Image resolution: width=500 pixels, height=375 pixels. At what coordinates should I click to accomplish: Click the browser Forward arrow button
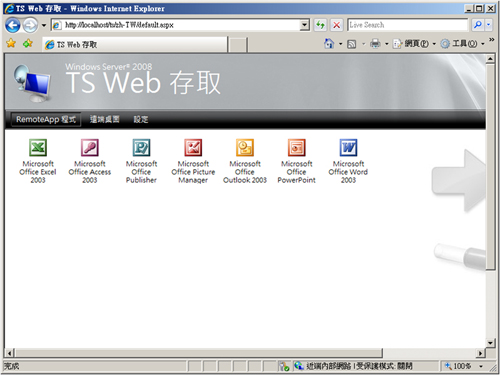(x=30, y=25)
